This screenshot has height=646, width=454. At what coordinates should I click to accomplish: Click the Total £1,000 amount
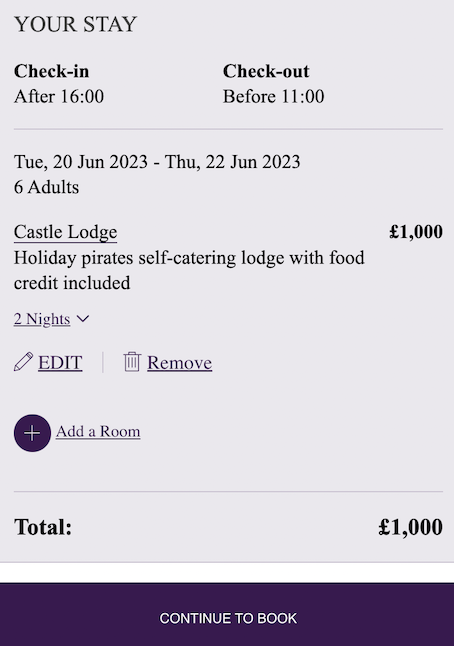click(x=411, y=527)
